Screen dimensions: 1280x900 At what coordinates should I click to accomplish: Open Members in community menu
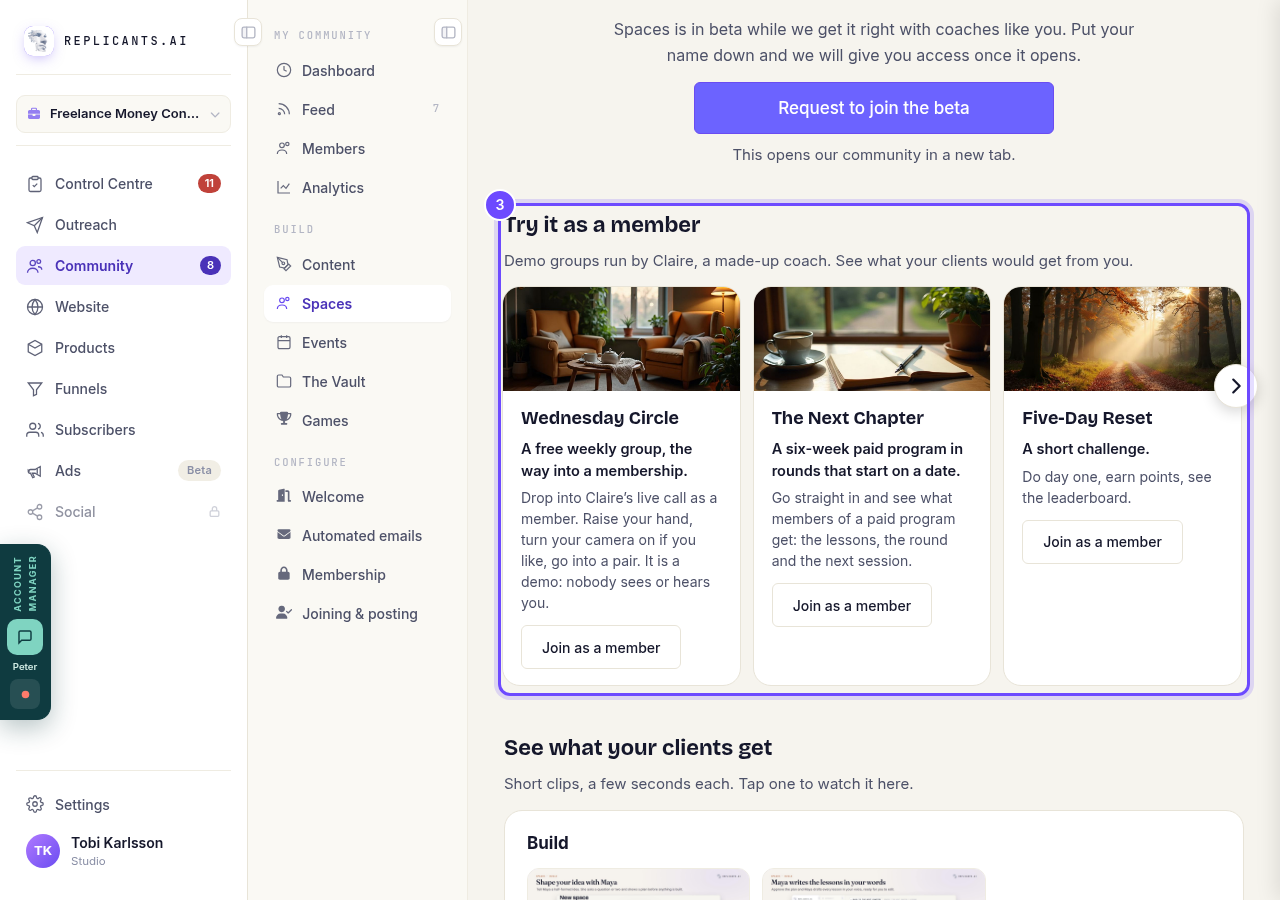tap(357, 149)
